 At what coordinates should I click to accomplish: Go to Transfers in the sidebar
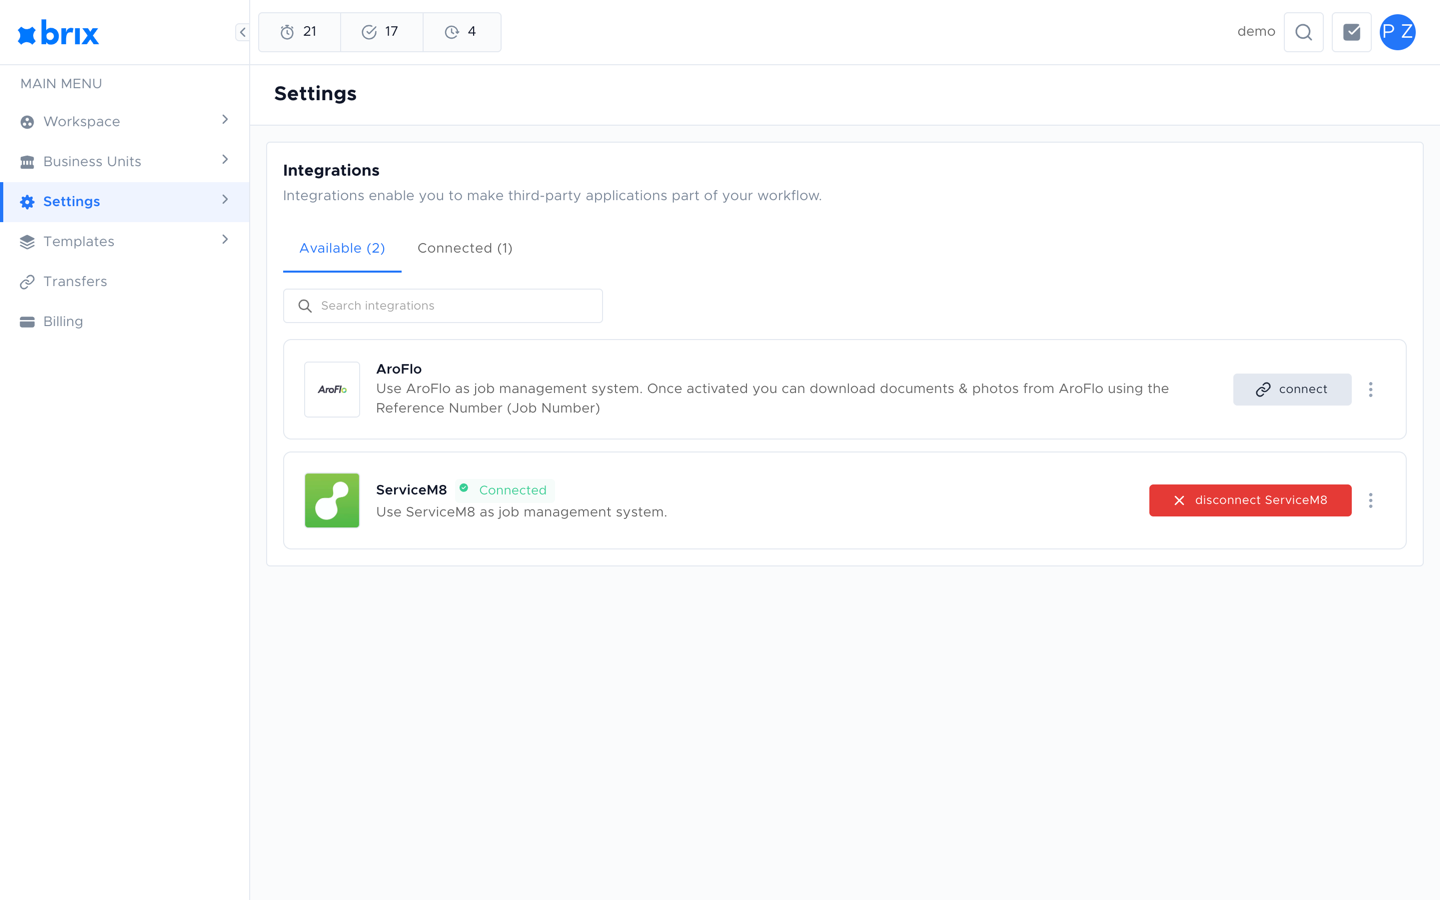[125, 282]
